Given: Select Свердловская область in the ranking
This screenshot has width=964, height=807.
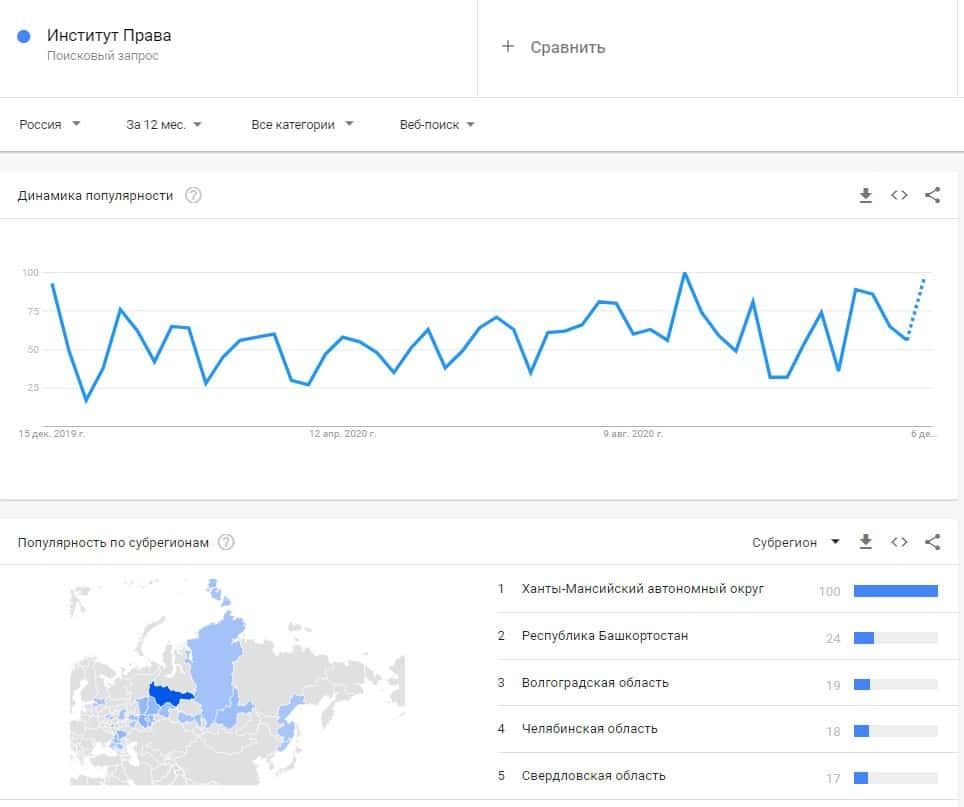Looking at the screenshot, I should click(x=593, y=776).
